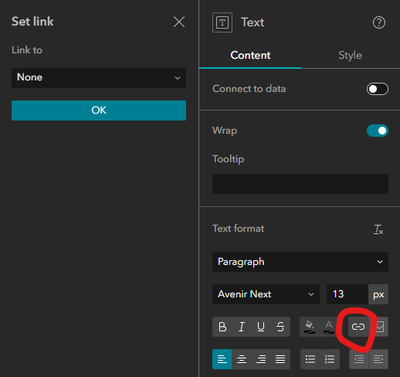Apply italic formatting
This screenshot has height=377, width=400.
[x=242, y=327]
